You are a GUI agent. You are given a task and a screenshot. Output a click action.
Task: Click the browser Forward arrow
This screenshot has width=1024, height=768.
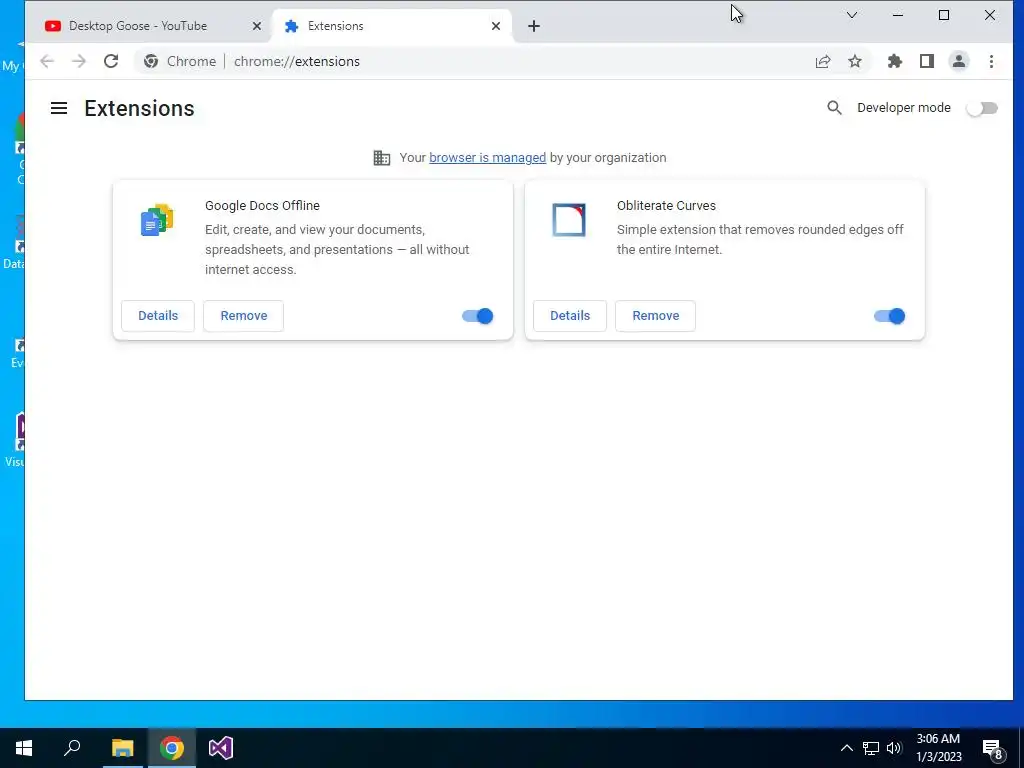79,61
